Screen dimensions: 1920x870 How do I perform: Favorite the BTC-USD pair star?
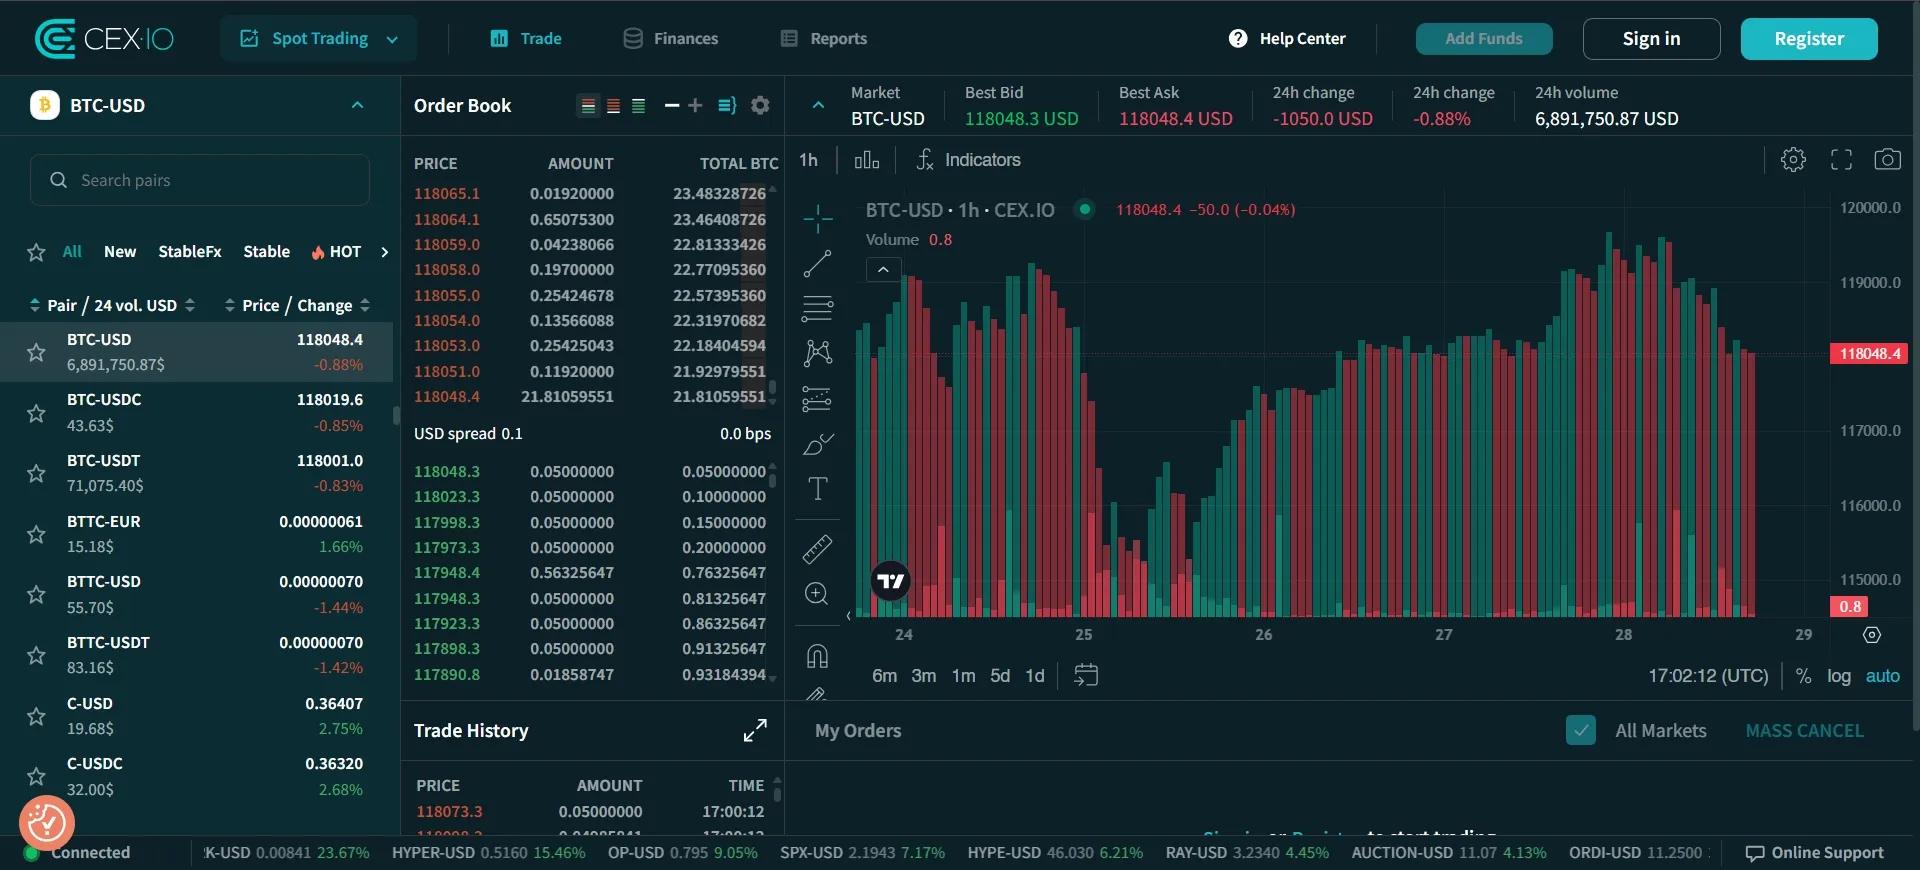[36, 352]
